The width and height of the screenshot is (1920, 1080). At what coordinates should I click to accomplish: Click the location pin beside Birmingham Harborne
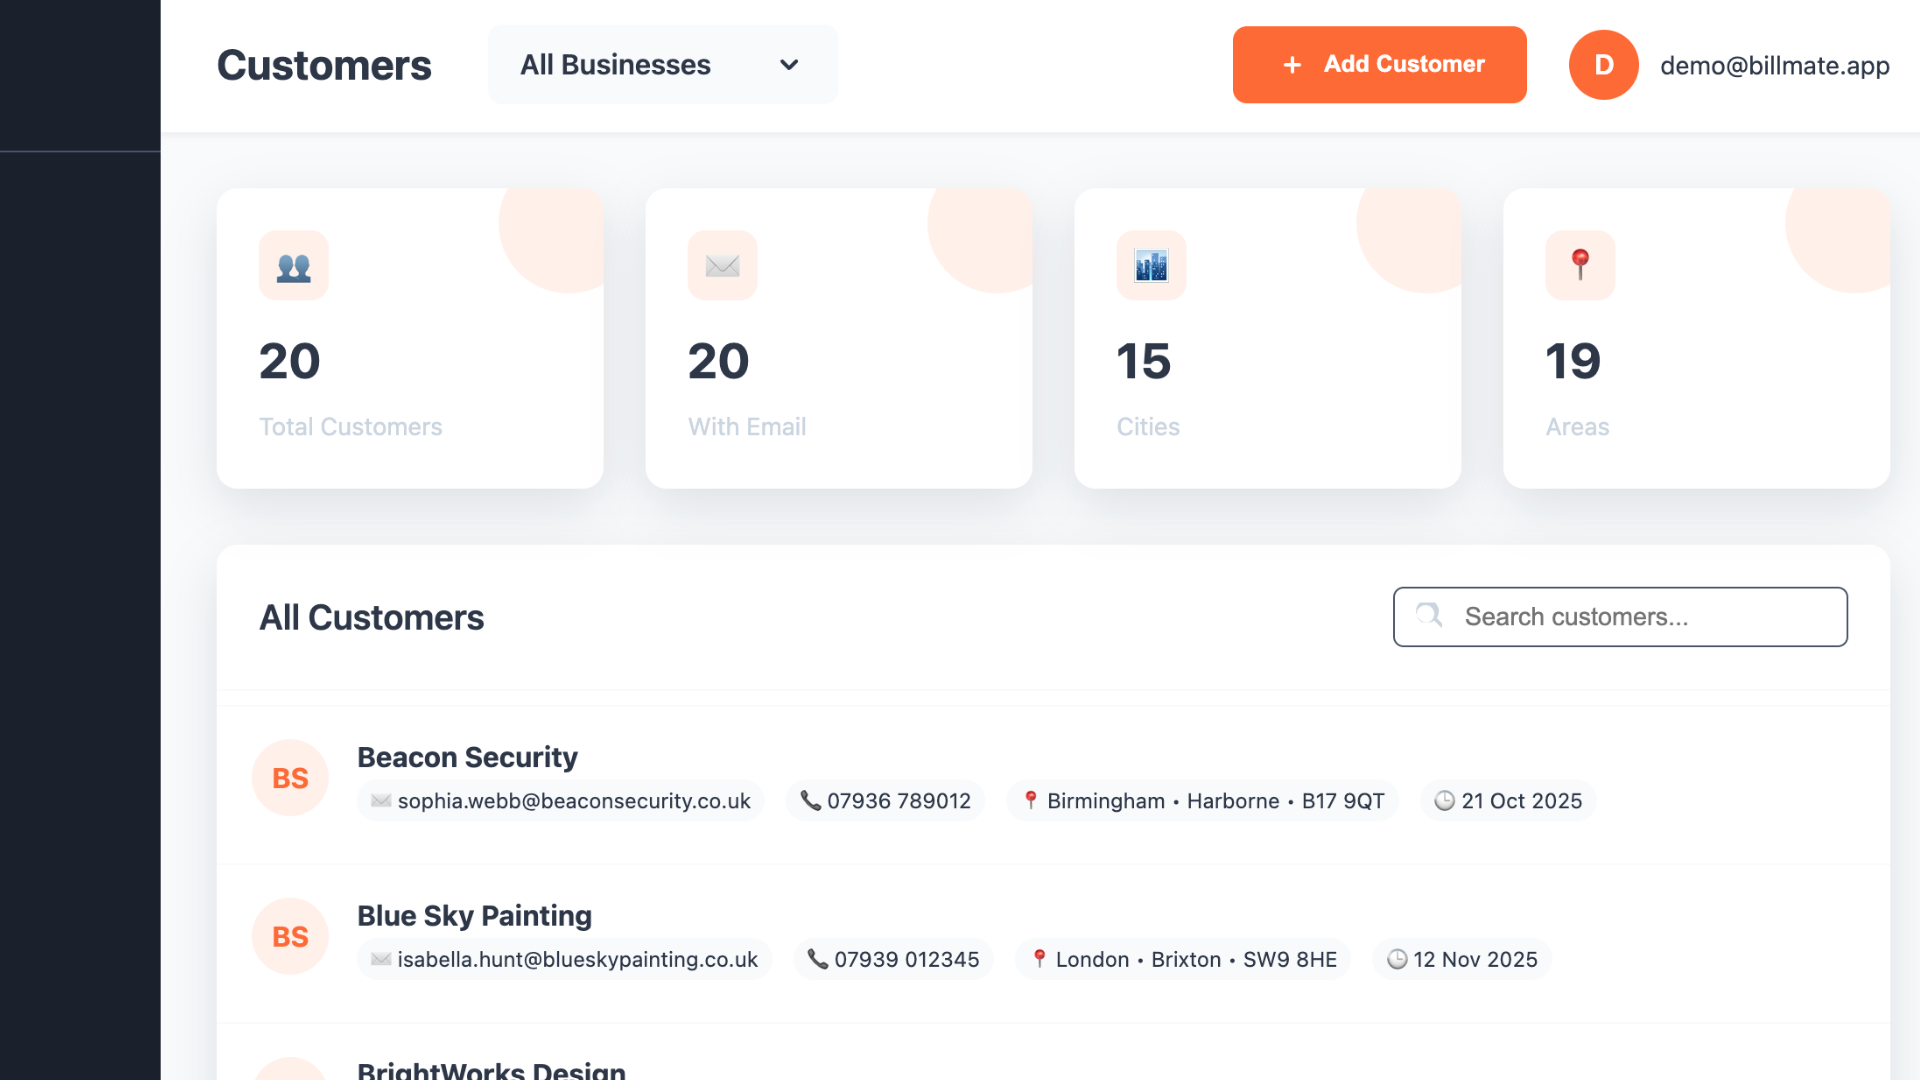coord(1028,800)
